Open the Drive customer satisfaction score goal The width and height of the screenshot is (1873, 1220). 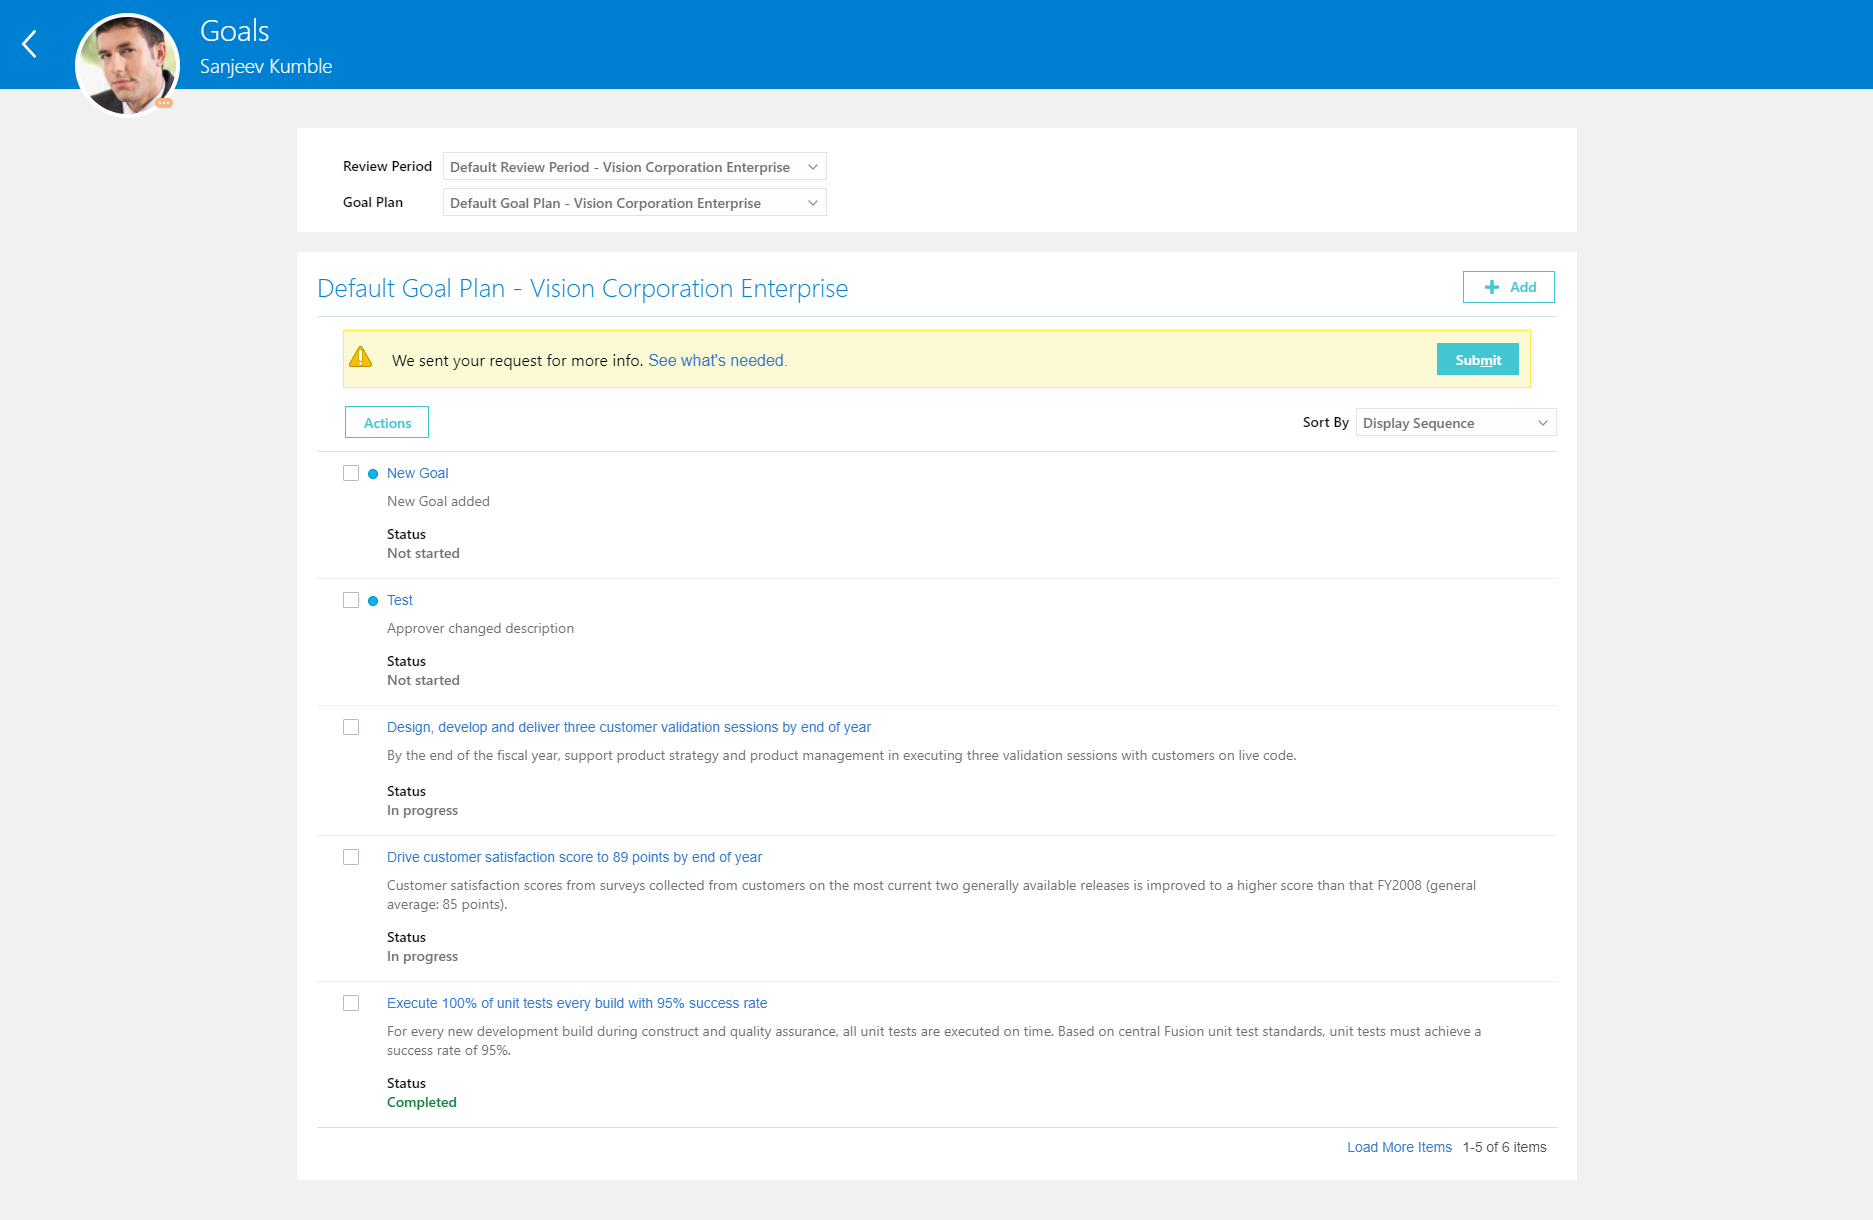point(574,857)
